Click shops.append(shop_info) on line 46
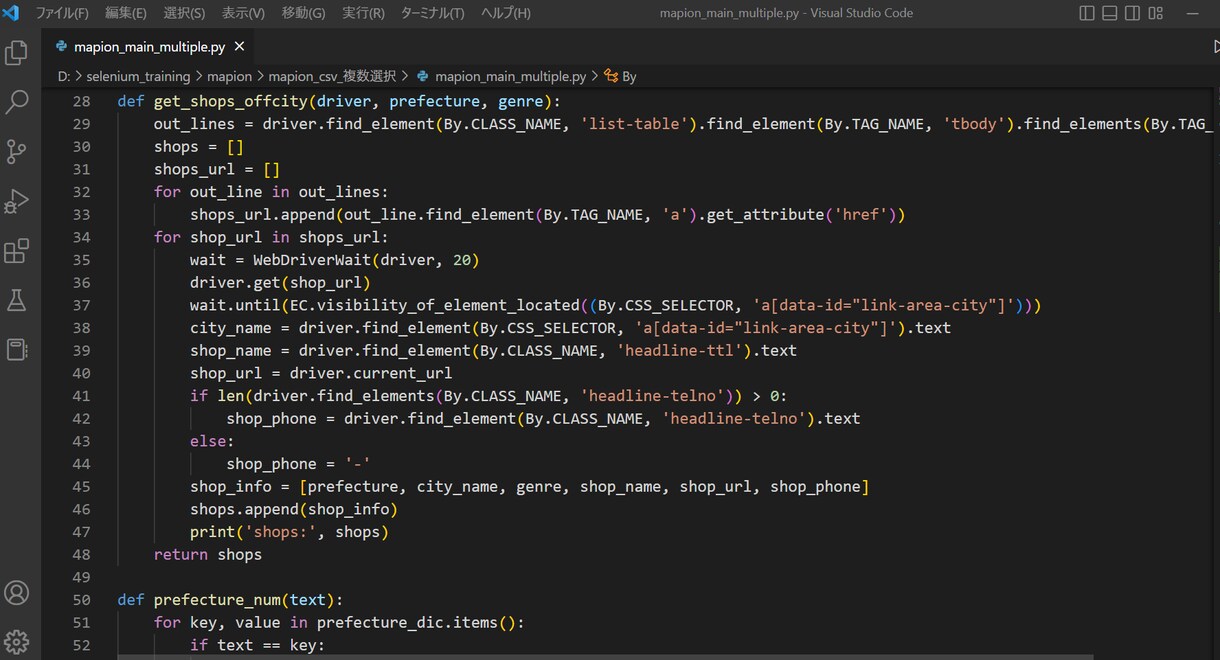This screenshot has width=1220, height=660. (294, 509)
